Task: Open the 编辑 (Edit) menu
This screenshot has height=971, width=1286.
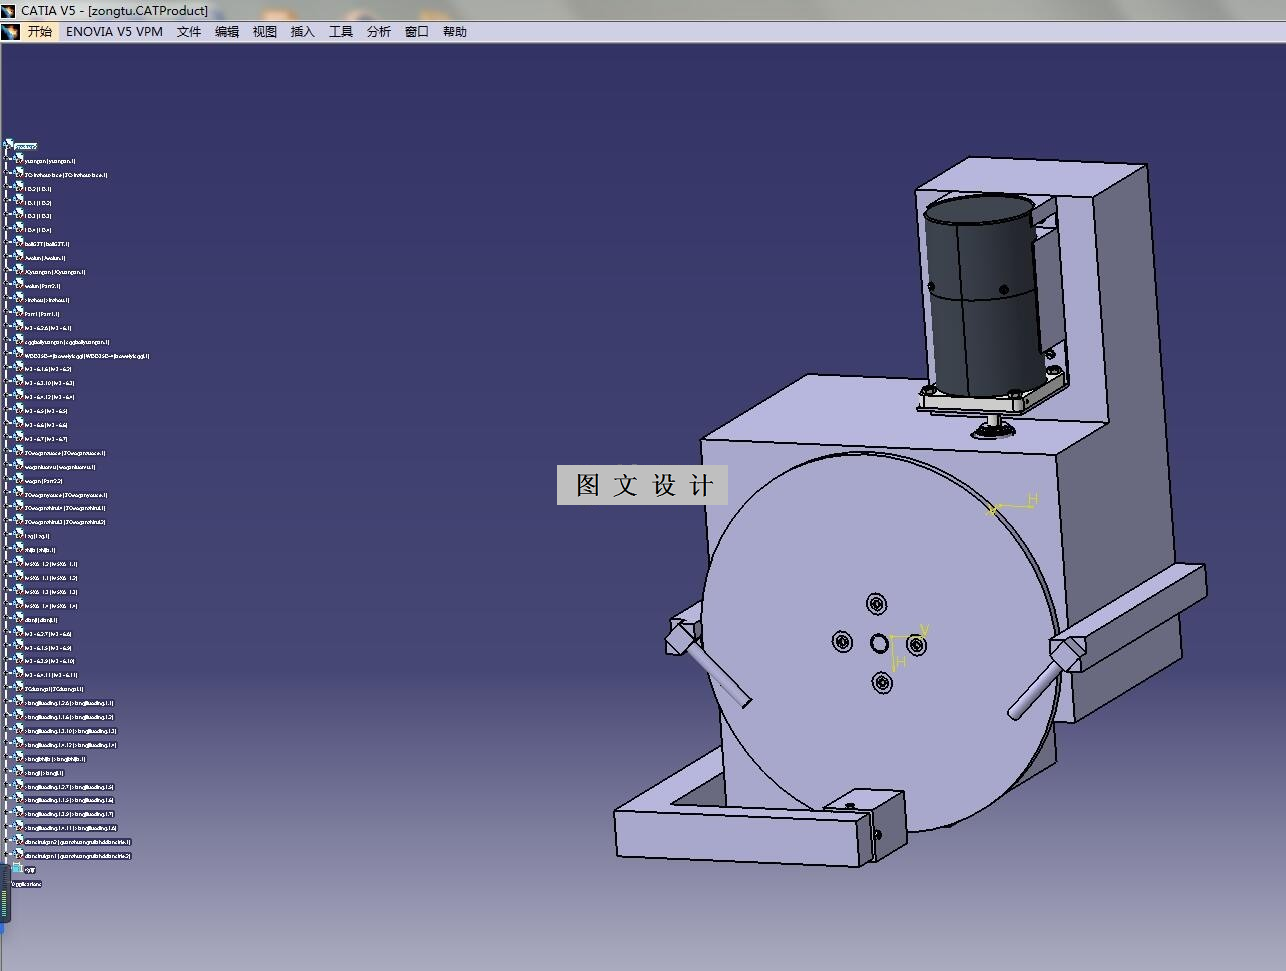Action: 227,31
